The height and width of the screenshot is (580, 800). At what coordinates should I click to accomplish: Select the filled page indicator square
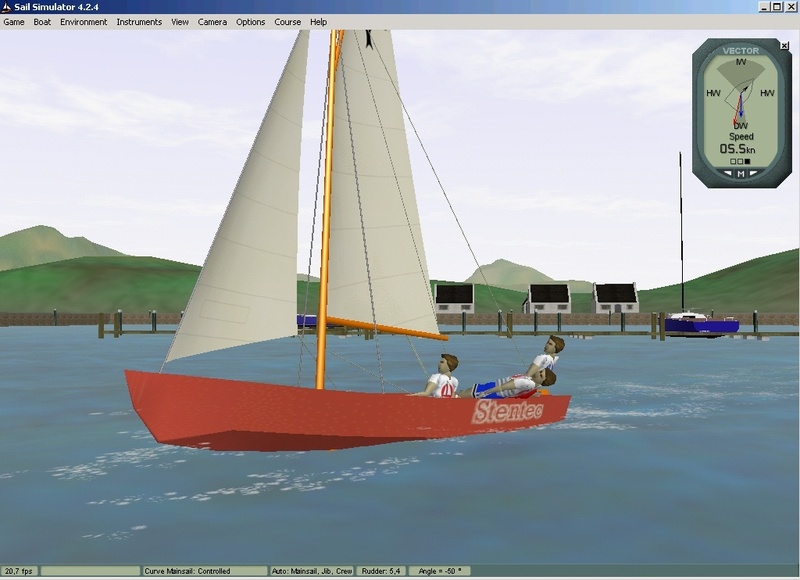[x=747, y=161]
